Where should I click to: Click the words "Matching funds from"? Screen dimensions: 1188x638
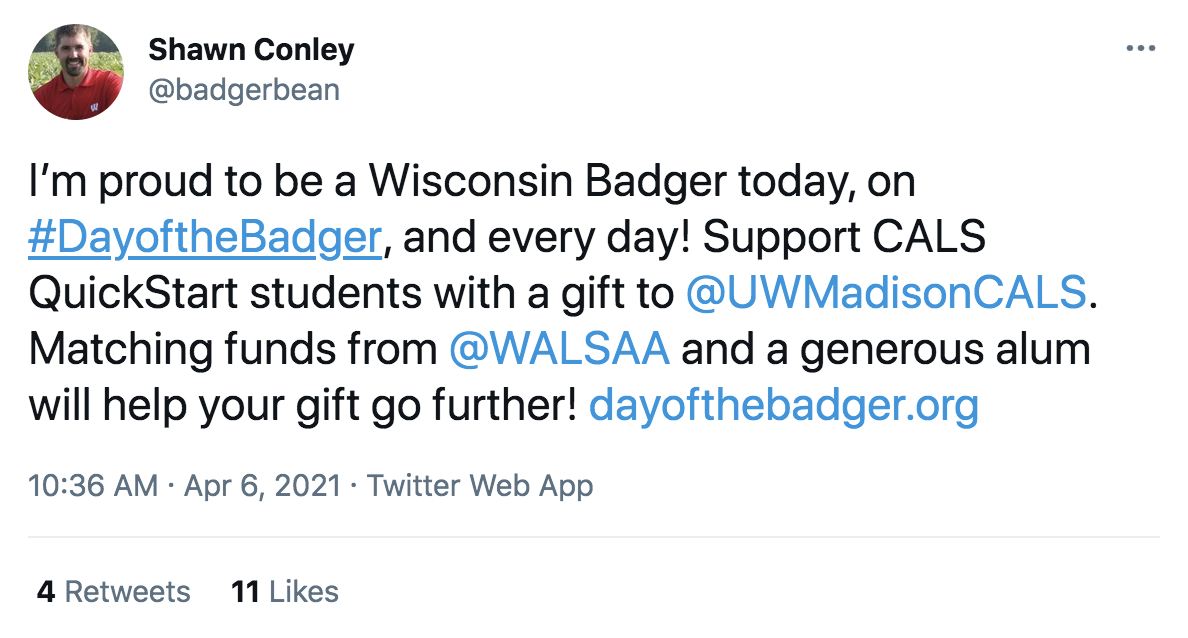click(x=232, y=350)
